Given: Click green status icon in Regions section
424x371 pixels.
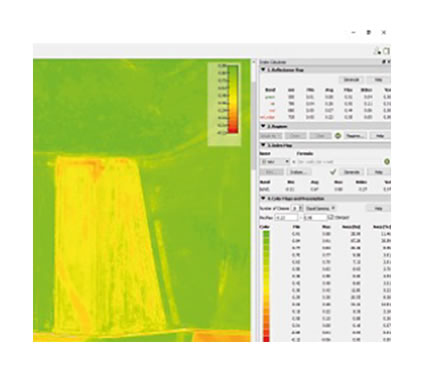Looking at the screenshot, I should coord(338,136).
